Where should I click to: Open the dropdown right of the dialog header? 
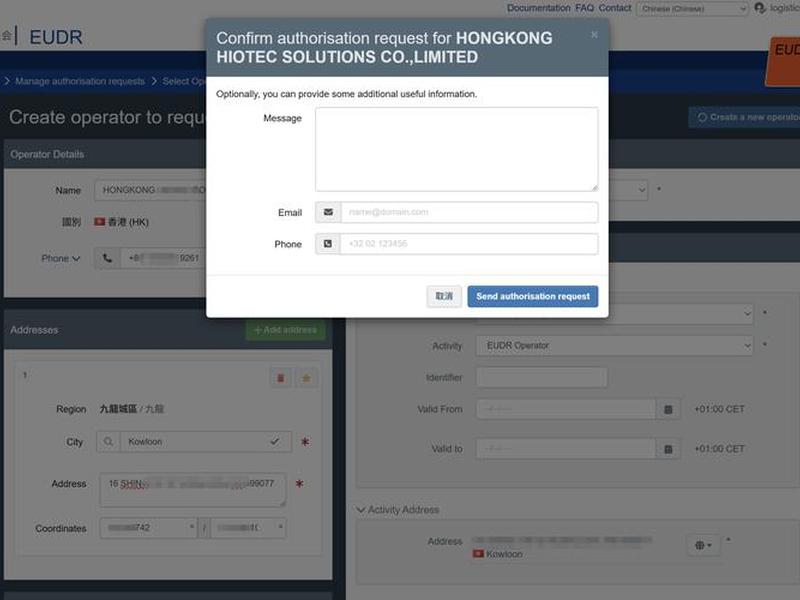629,190
